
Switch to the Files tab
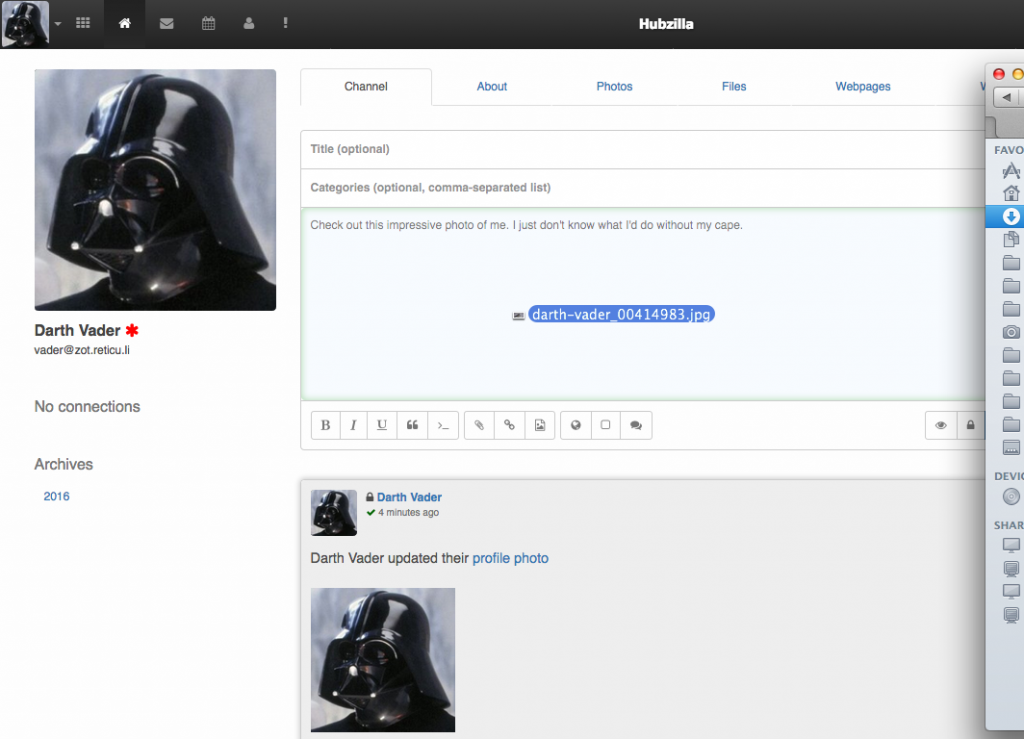pos(734,87)
